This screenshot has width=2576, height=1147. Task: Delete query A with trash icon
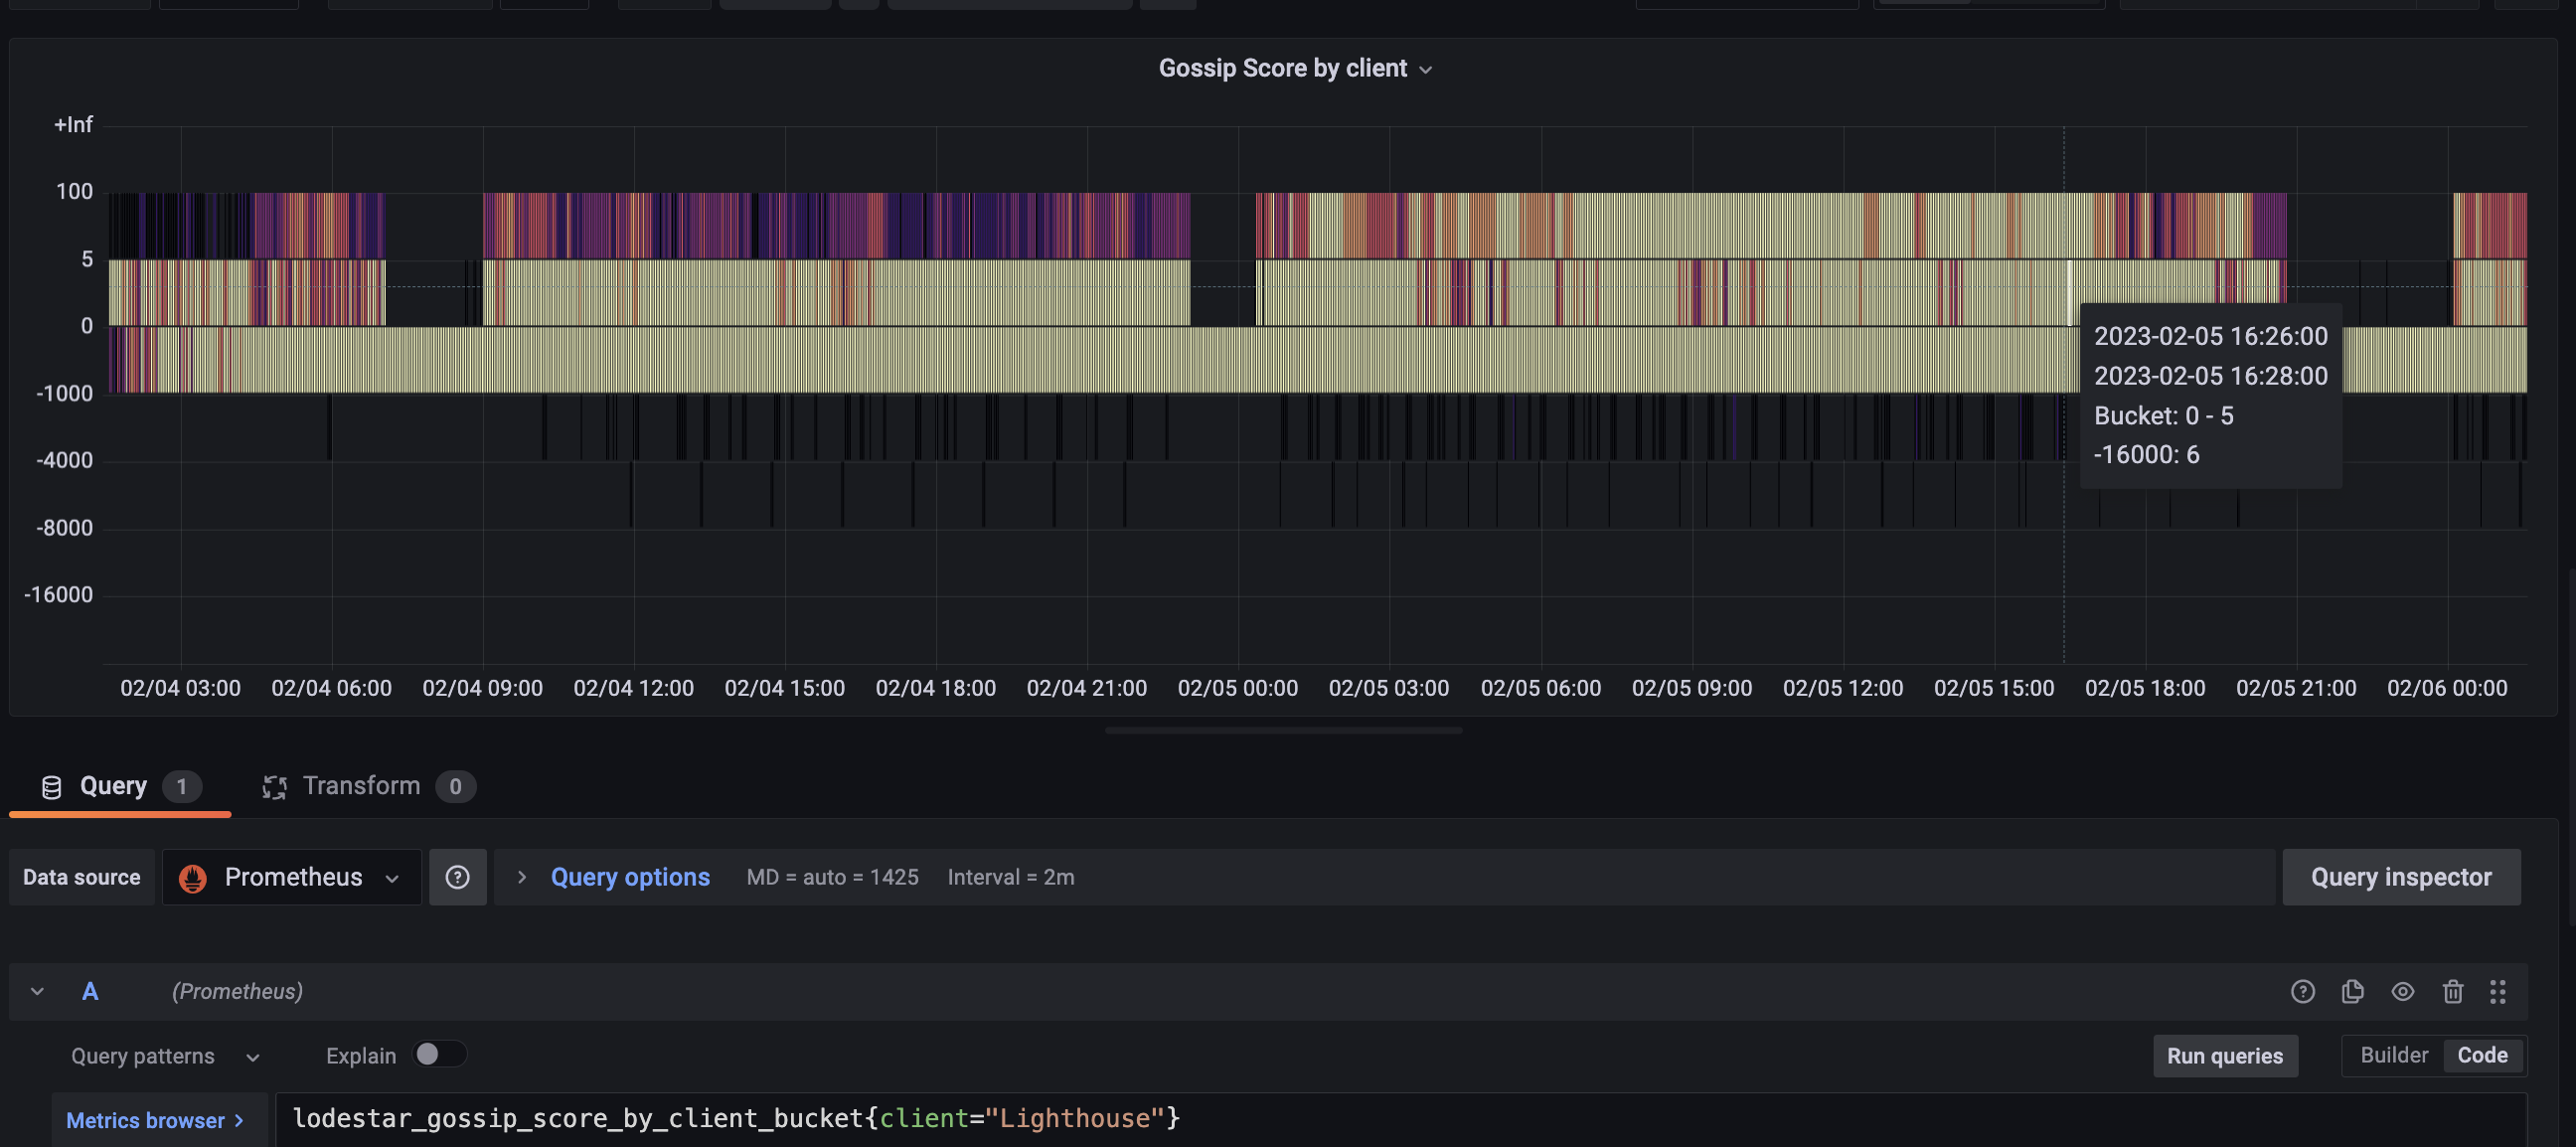click(2452, 991)
